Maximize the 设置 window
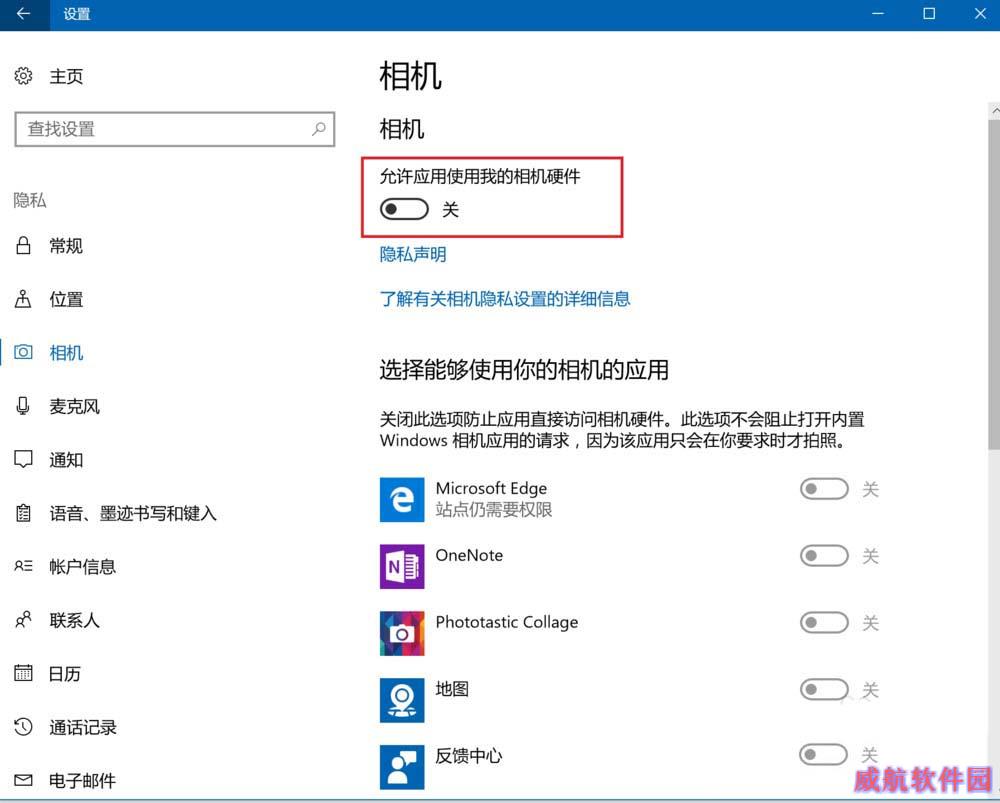Screen dimensions: 1000x803 929,14
